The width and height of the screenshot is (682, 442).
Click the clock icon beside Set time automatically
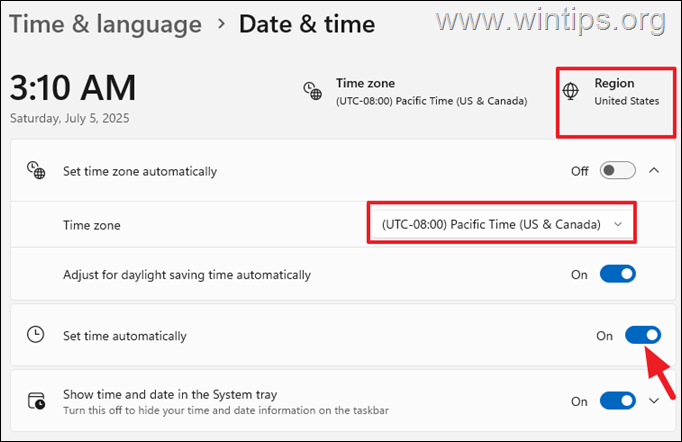[36, 336]
